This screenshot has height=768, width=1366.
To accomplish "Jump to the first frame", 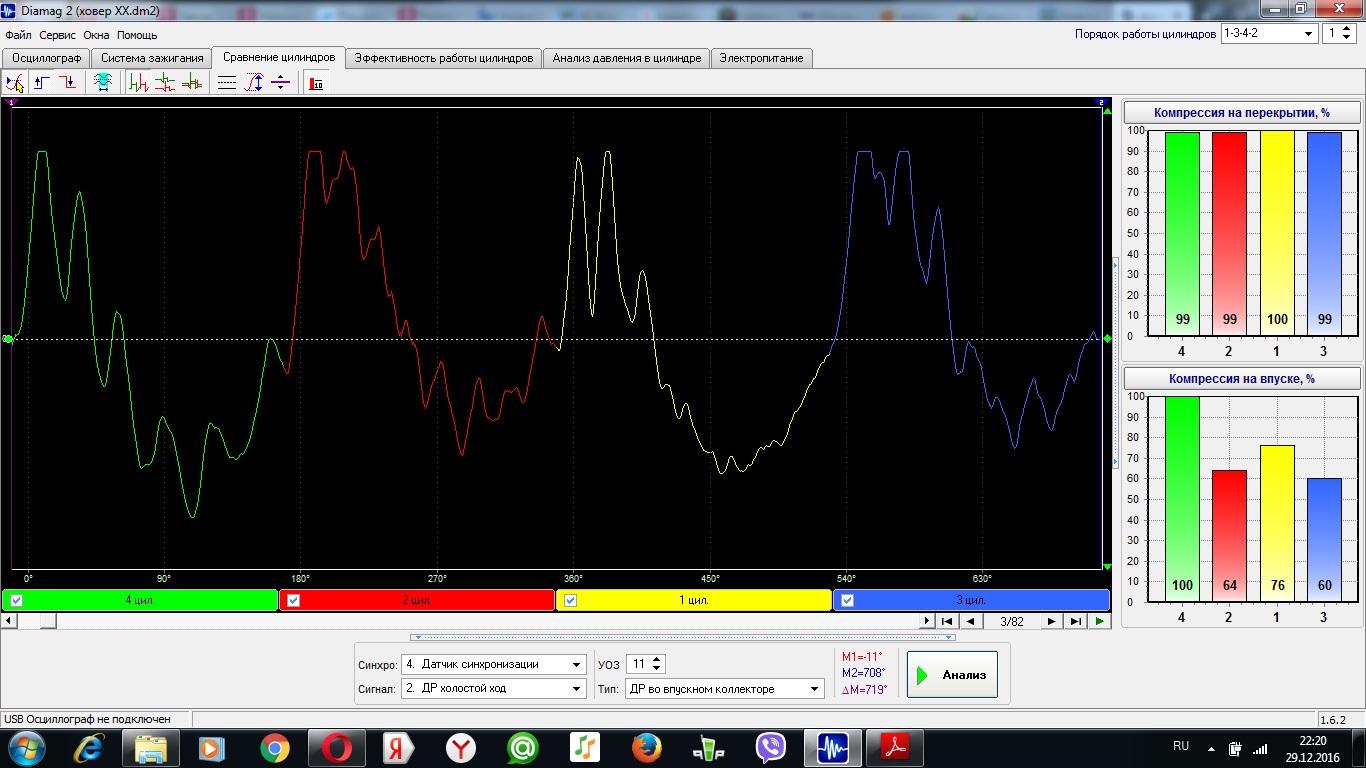I will click(946, 621).
